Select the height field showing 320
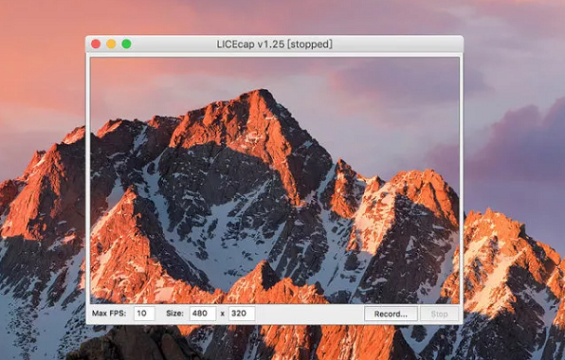The height and width of the screenshot is (360, 565). click(x=242, y=314)
